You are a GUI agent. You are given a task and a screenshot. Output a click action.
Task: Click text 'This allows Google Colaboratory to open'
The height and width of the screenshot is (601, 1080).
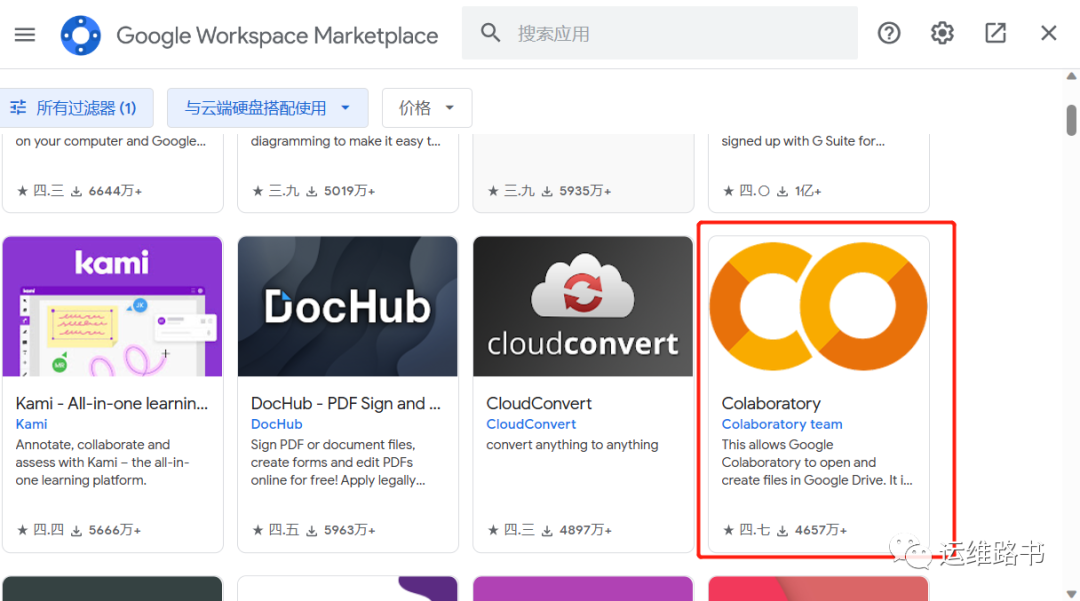[x=798, y=454]
